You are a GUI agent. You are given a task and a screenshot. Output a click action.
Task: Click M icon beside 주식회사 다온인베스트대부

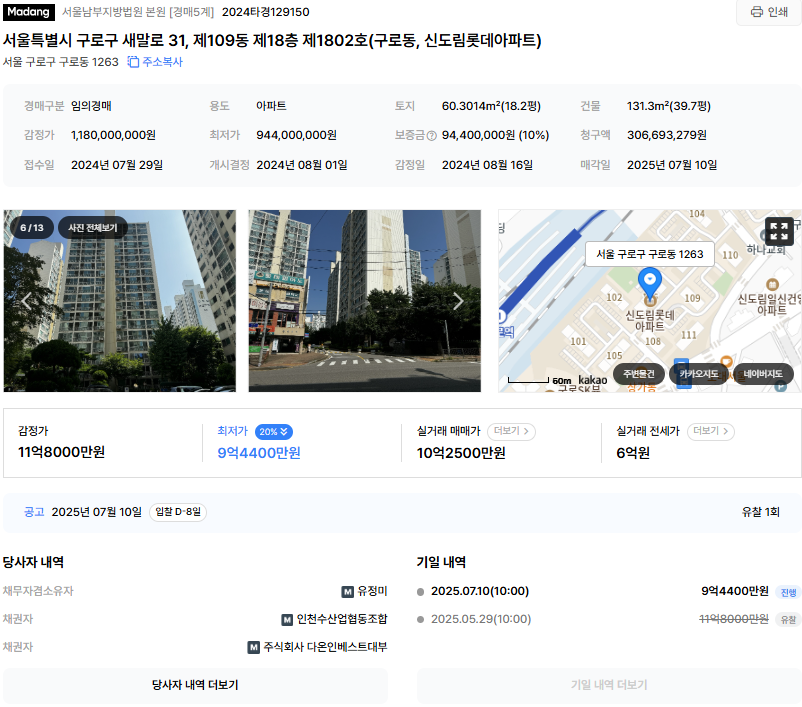coord(254,648)
